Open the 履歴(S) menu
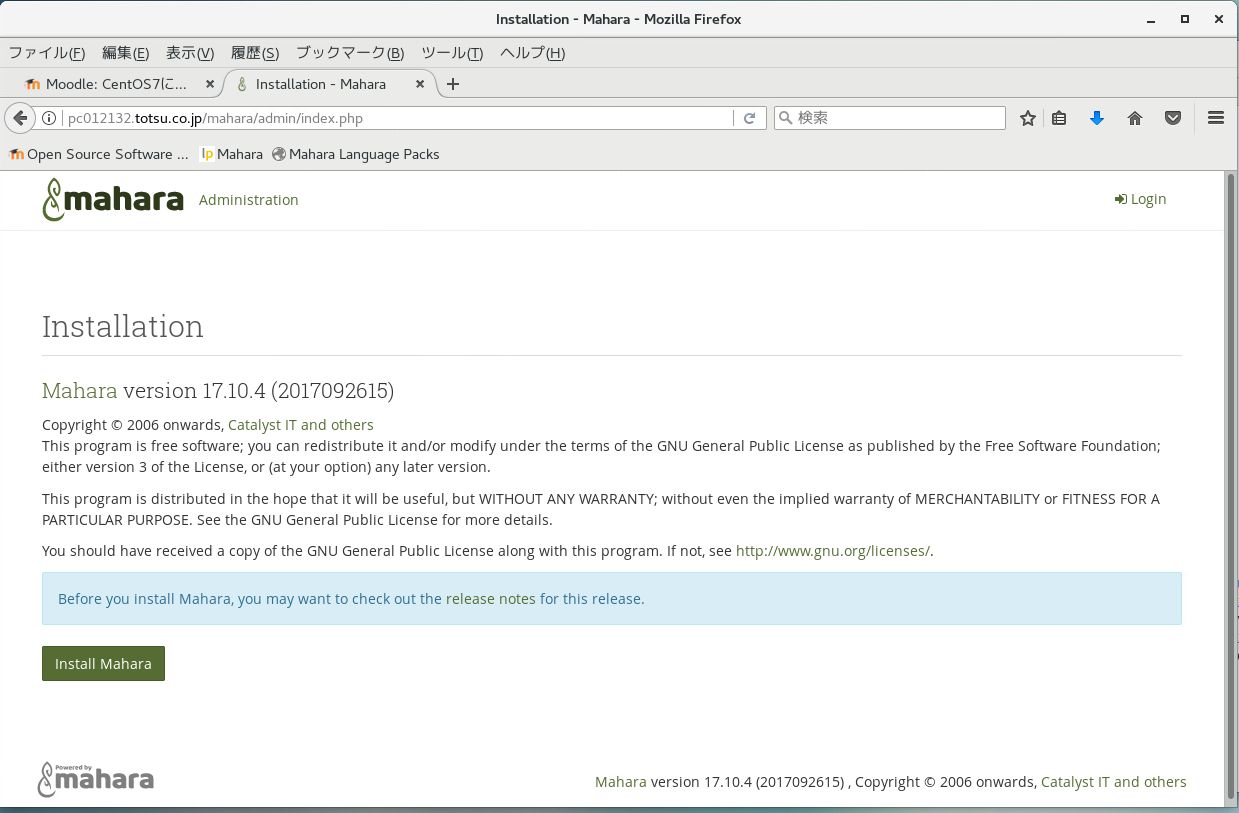Viewport: 1239px width, 813px height. click(x=255, y=53)
